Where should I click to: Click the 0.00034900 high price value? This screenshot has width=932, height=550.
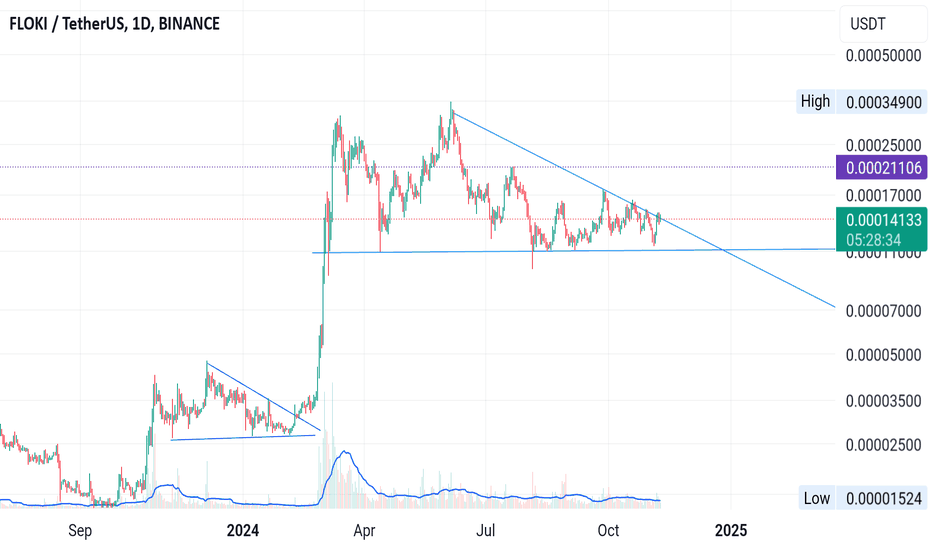(x=881, y=102)
